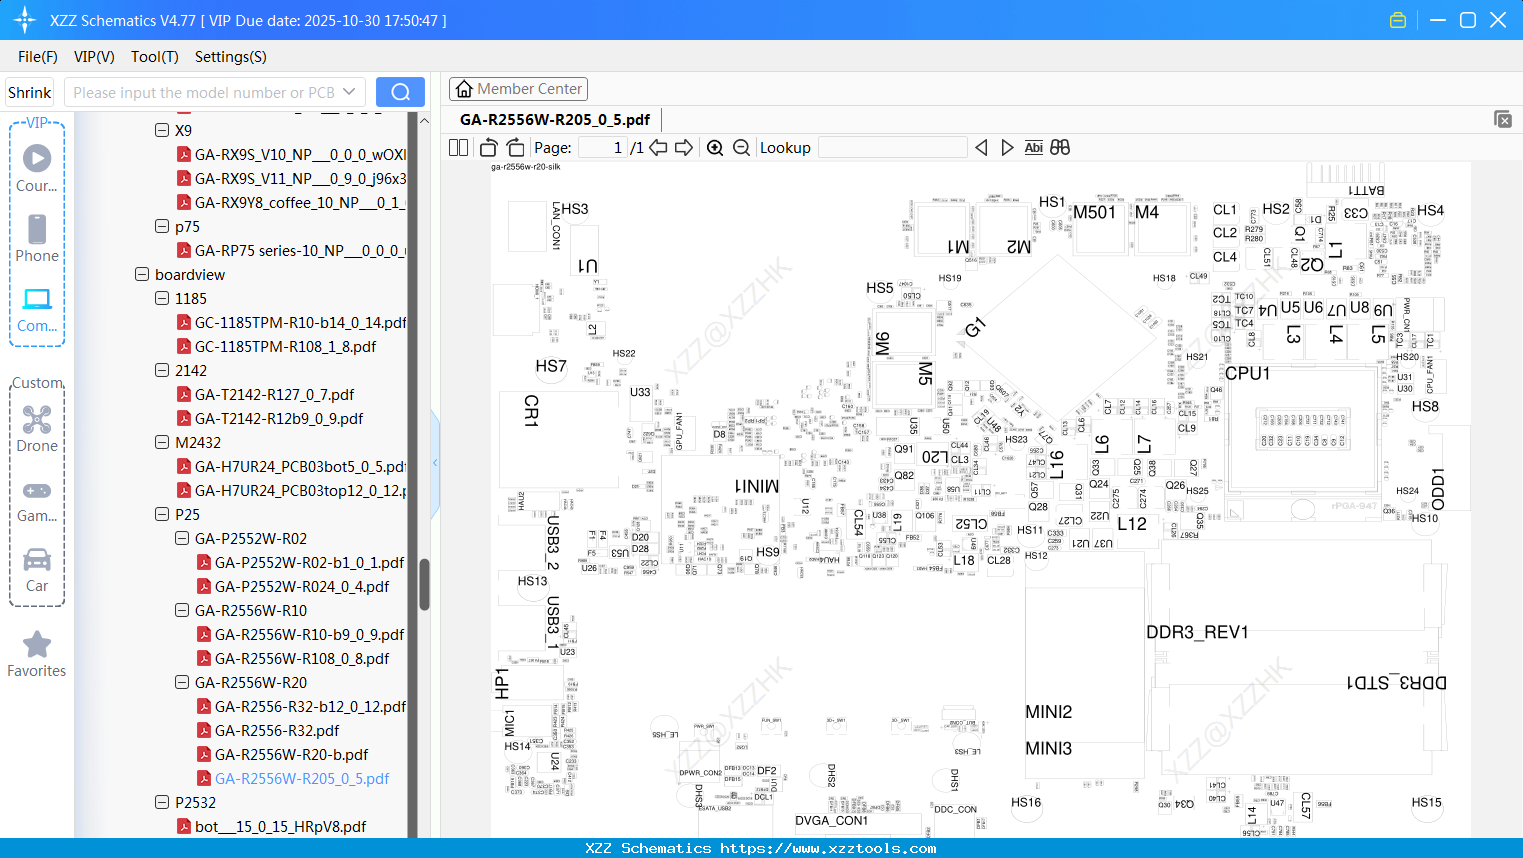The height and width of the screenshot is (858, 1523).
Task: Collapse the 1185 folder
Action: pyautogui.click(x=162, y=298)
